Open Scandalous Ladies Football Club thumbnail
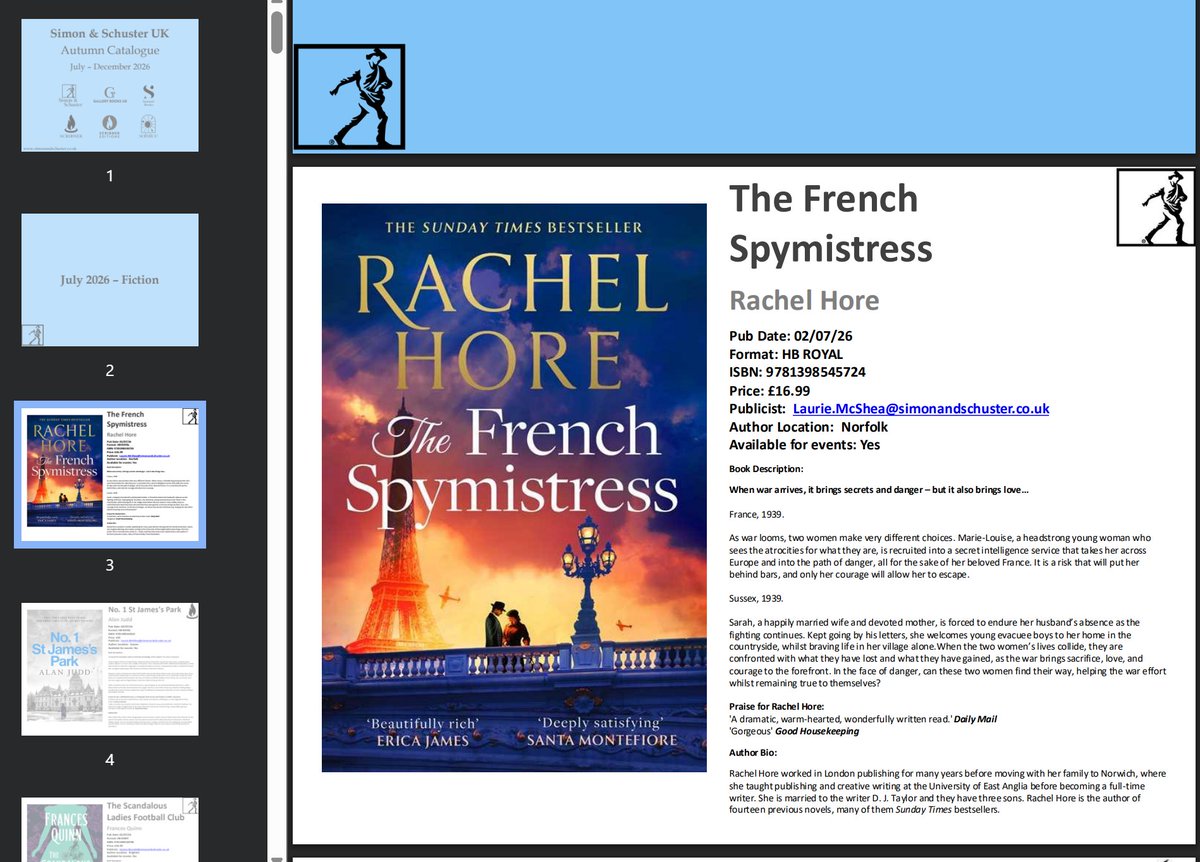Viewport: 1200px width, 862px height. pos(110,829)
